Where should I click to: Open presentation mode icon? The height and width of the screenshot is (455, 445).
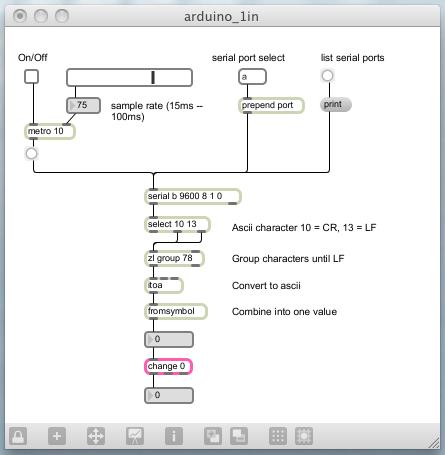[135, 436]
